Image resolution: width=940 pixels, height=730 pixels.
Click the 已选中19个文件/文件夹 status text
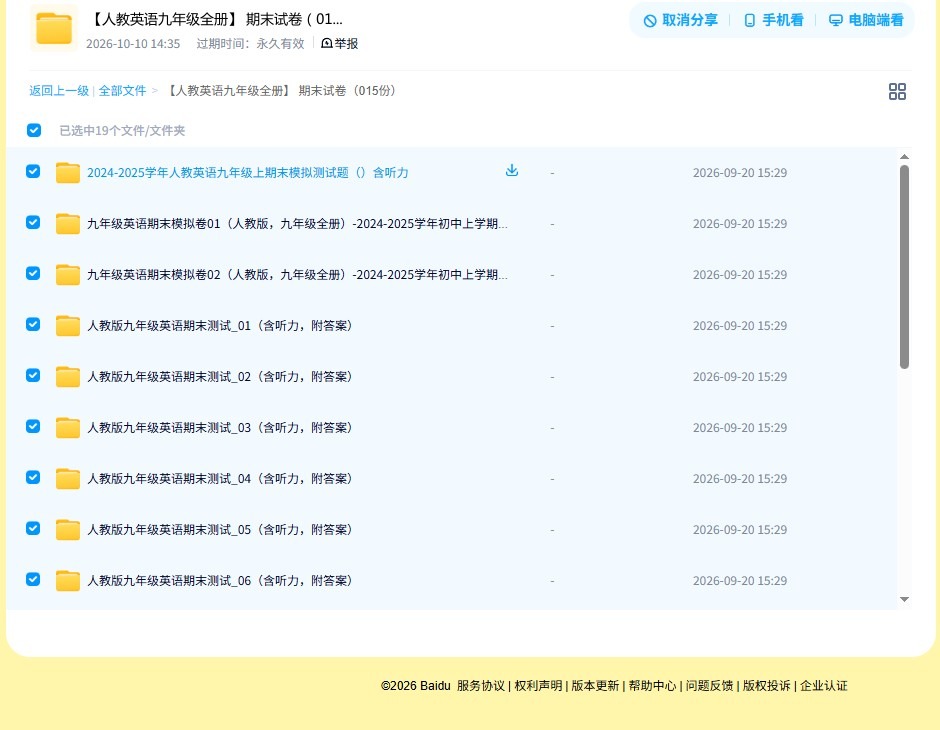122,131
